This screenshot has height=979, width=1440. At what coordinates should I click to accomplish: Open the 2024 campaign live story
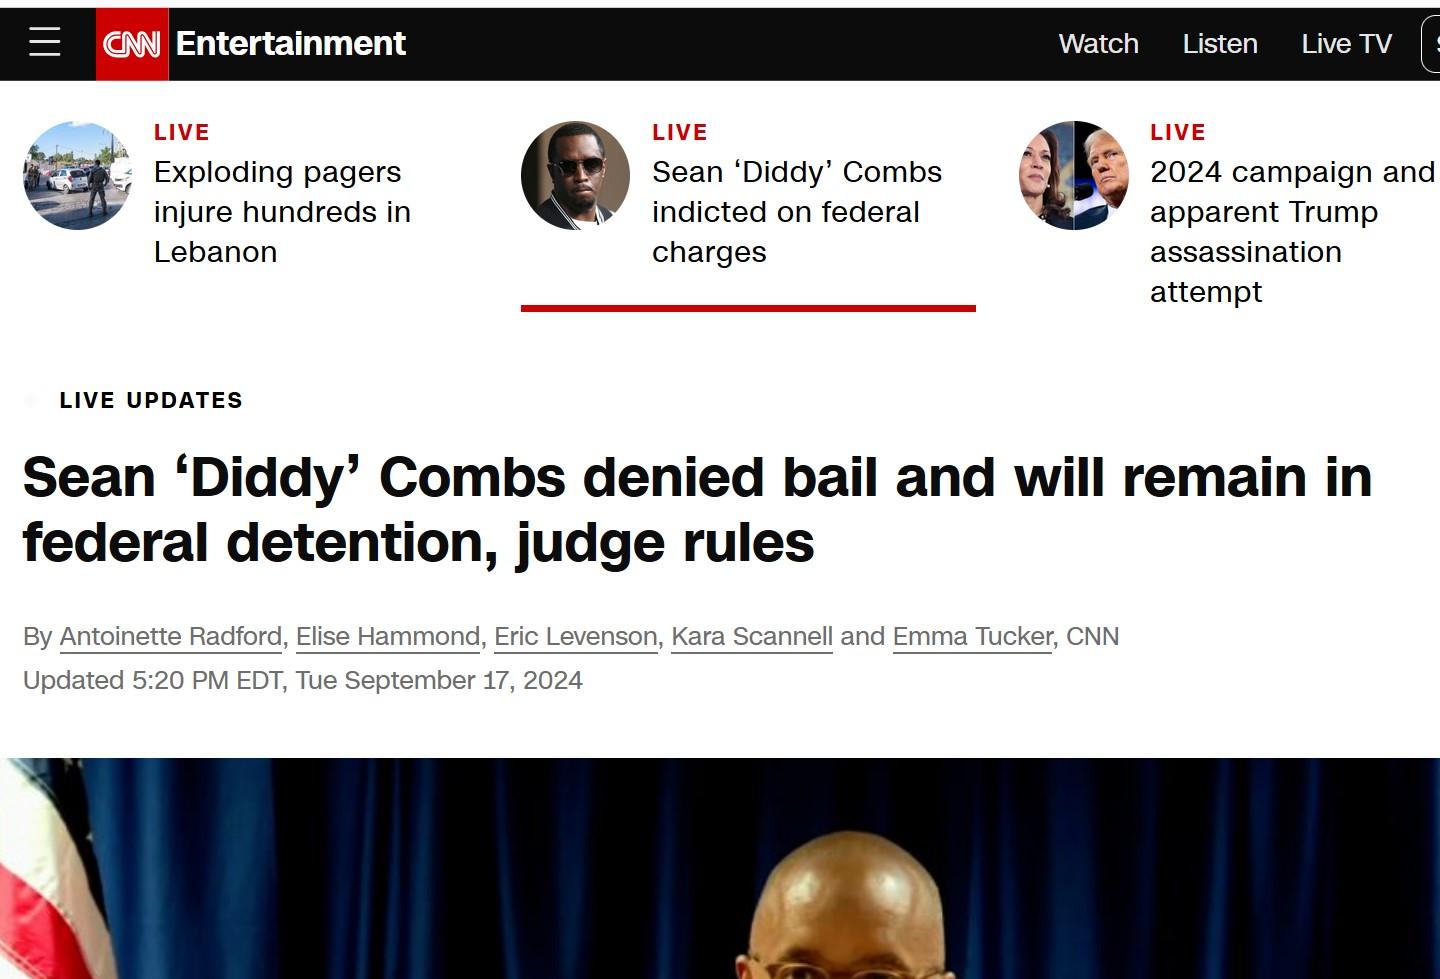pyautogui.click(x=1292, y=232)
